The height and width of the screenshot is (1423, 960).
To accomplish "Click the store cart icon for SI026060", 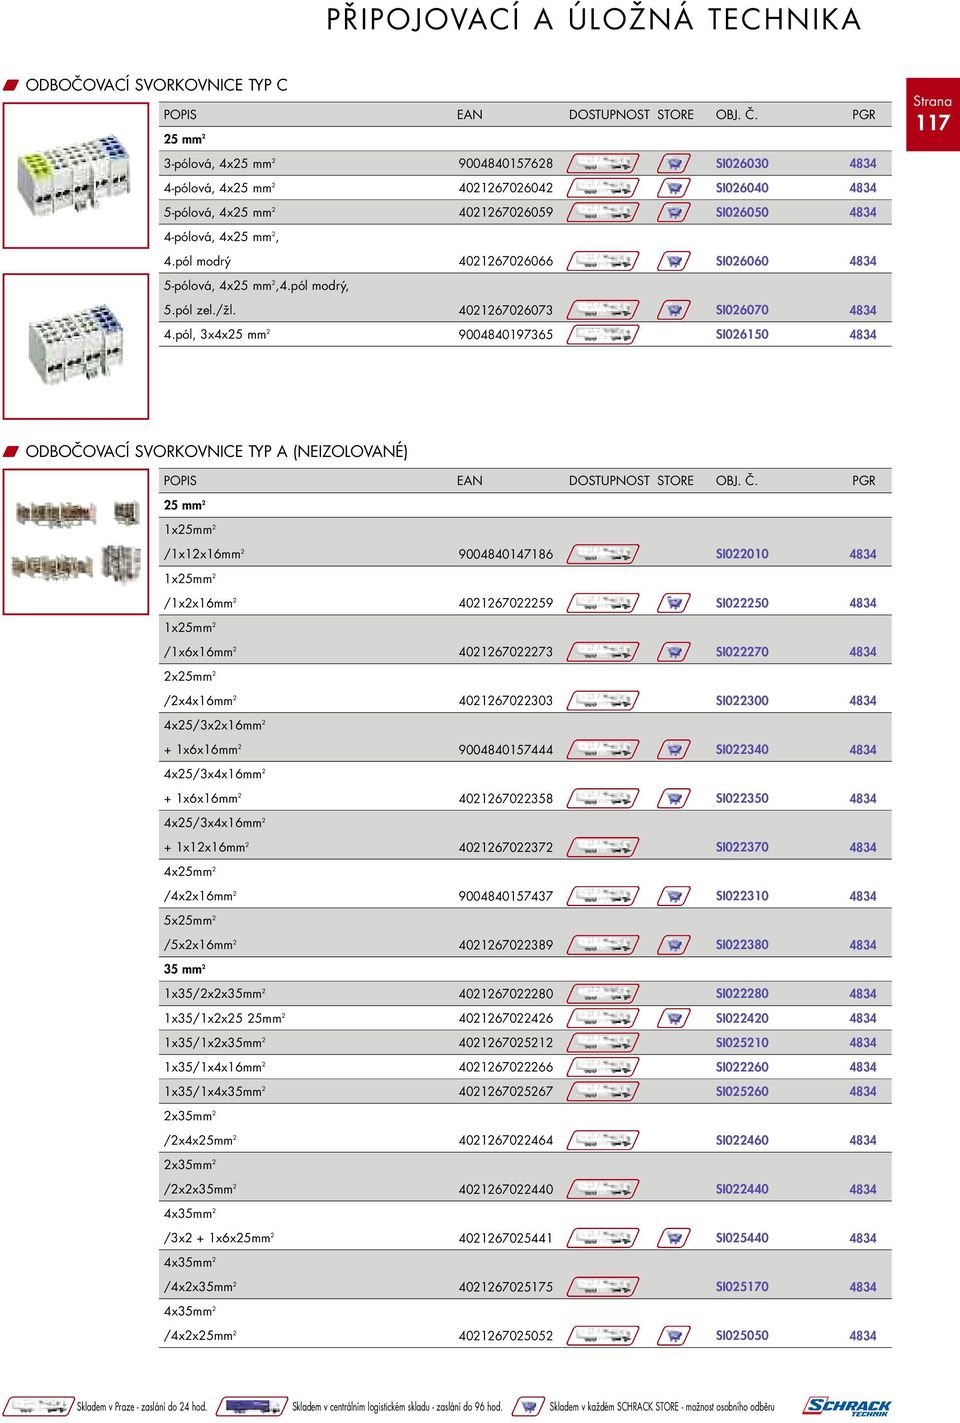I will tap(674, 261).
